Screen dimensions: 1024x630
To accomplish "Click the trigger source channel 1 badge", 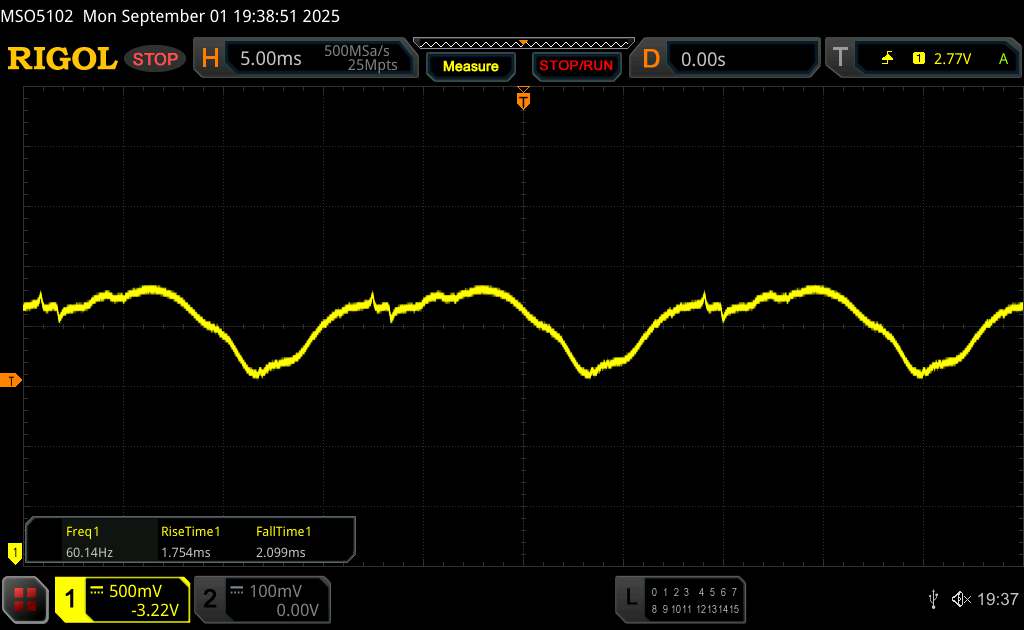I will pos(919,59).
